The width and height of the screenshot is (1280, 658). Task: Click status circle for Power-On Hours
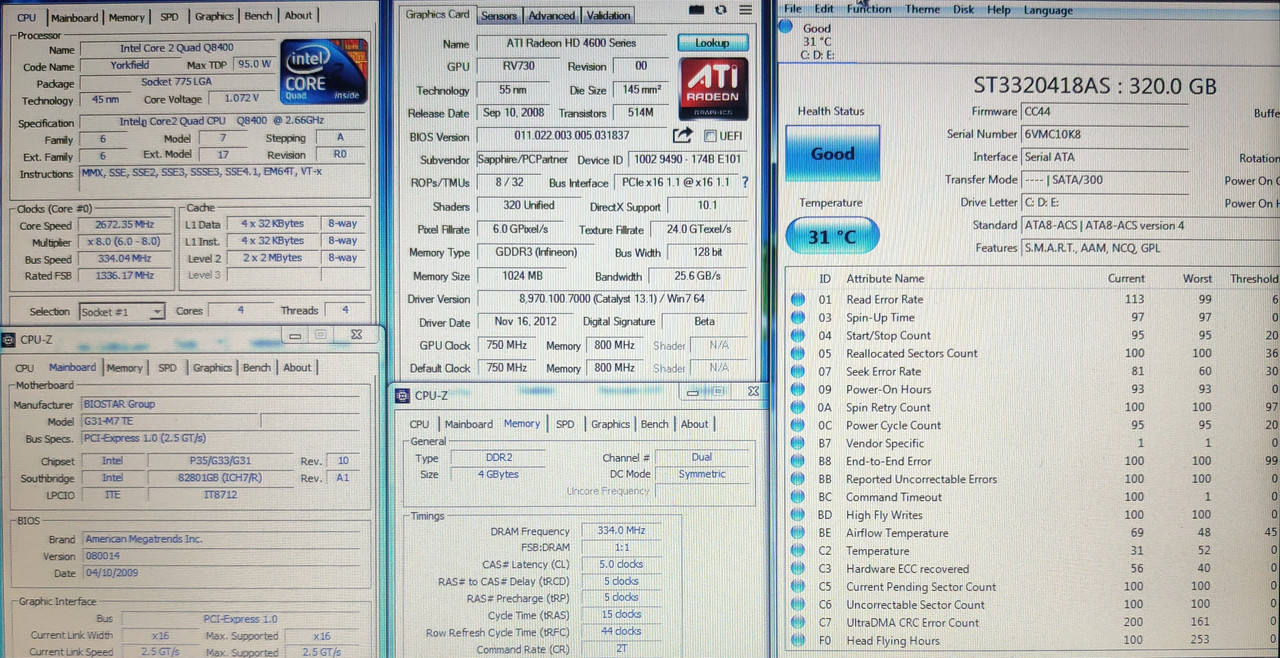click(x=798, y=389)
